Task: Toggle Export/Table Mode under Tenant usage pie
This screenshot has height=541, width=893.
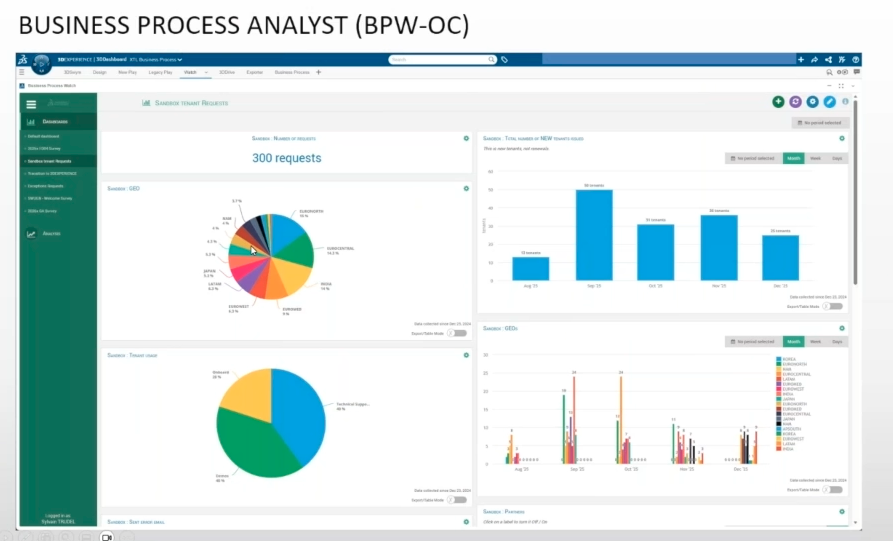Action: point(457,500)
